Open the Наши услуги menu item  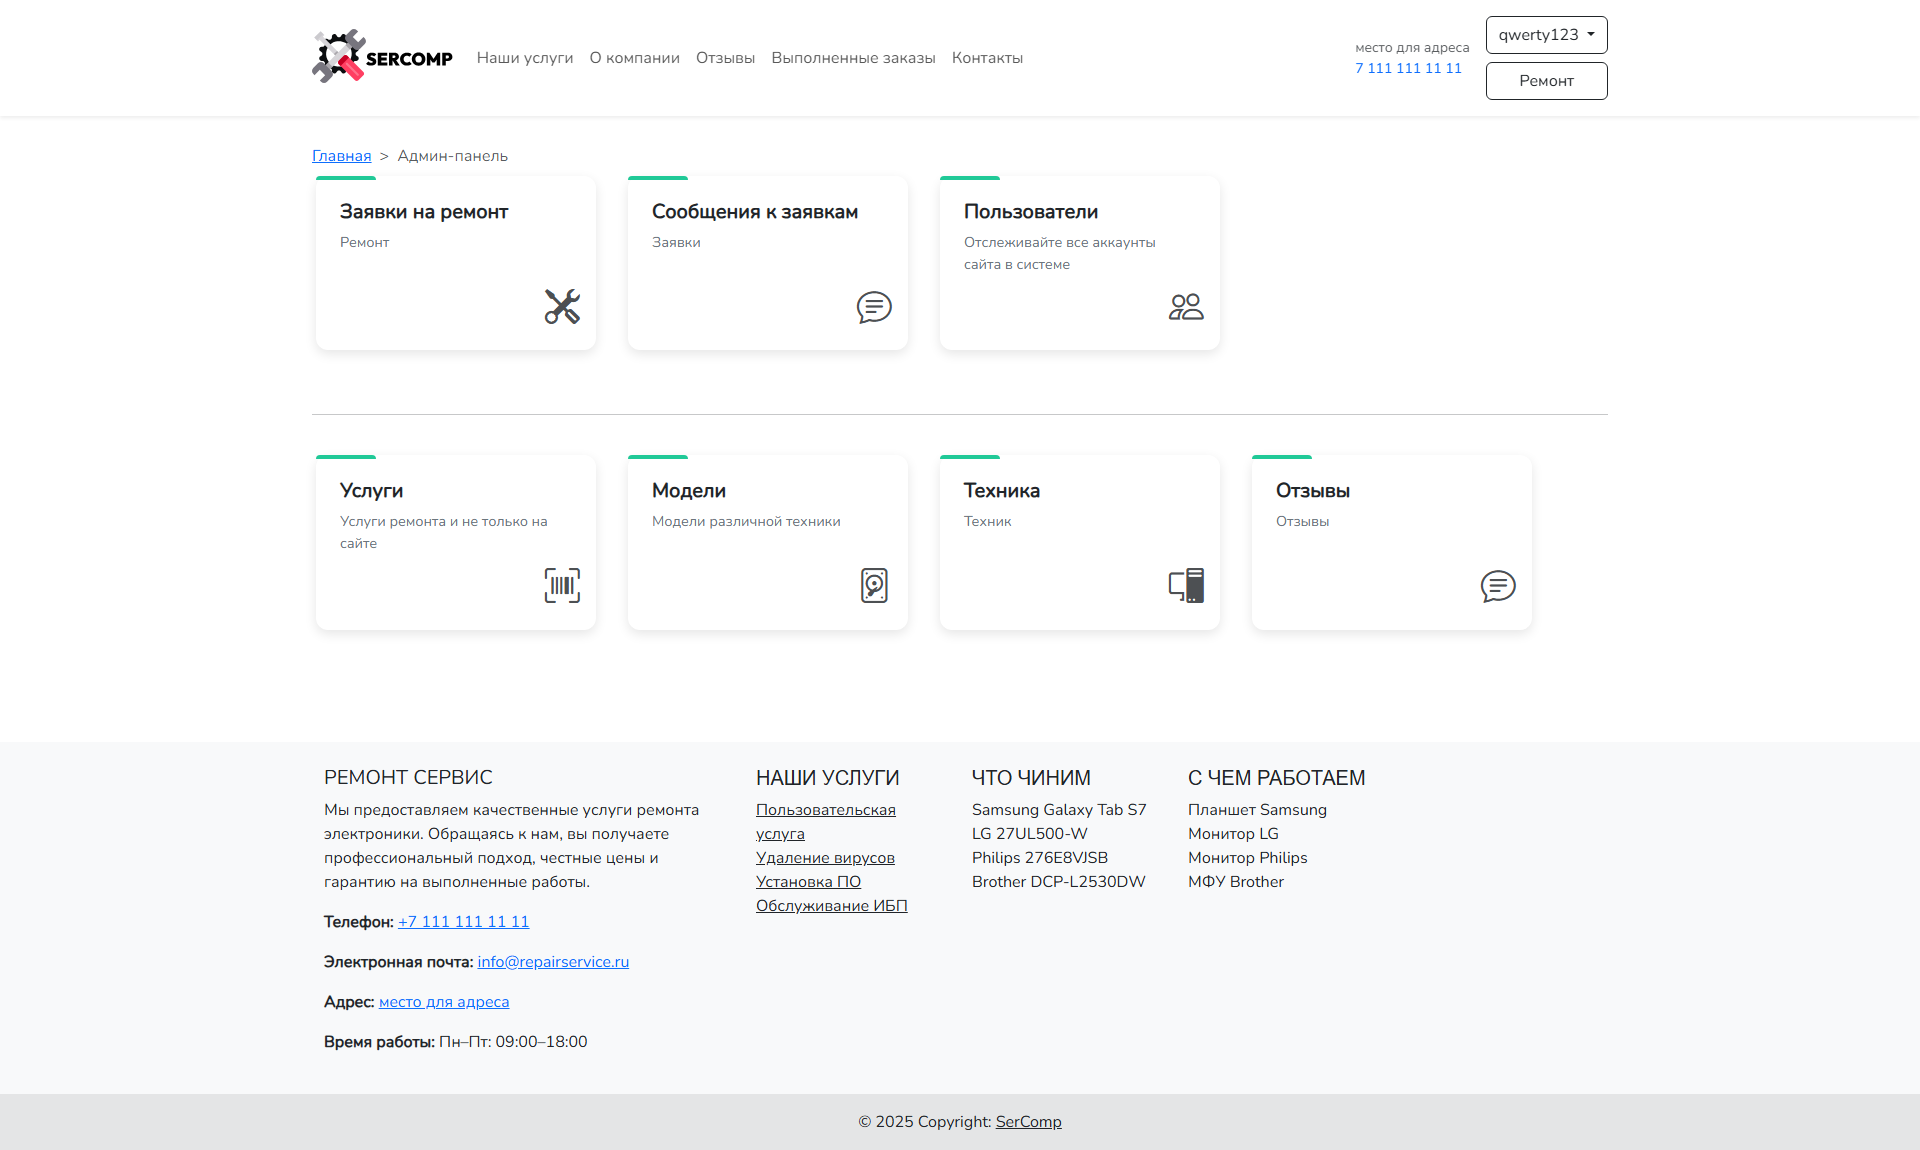pyautogui.click(x=525, y=58)
